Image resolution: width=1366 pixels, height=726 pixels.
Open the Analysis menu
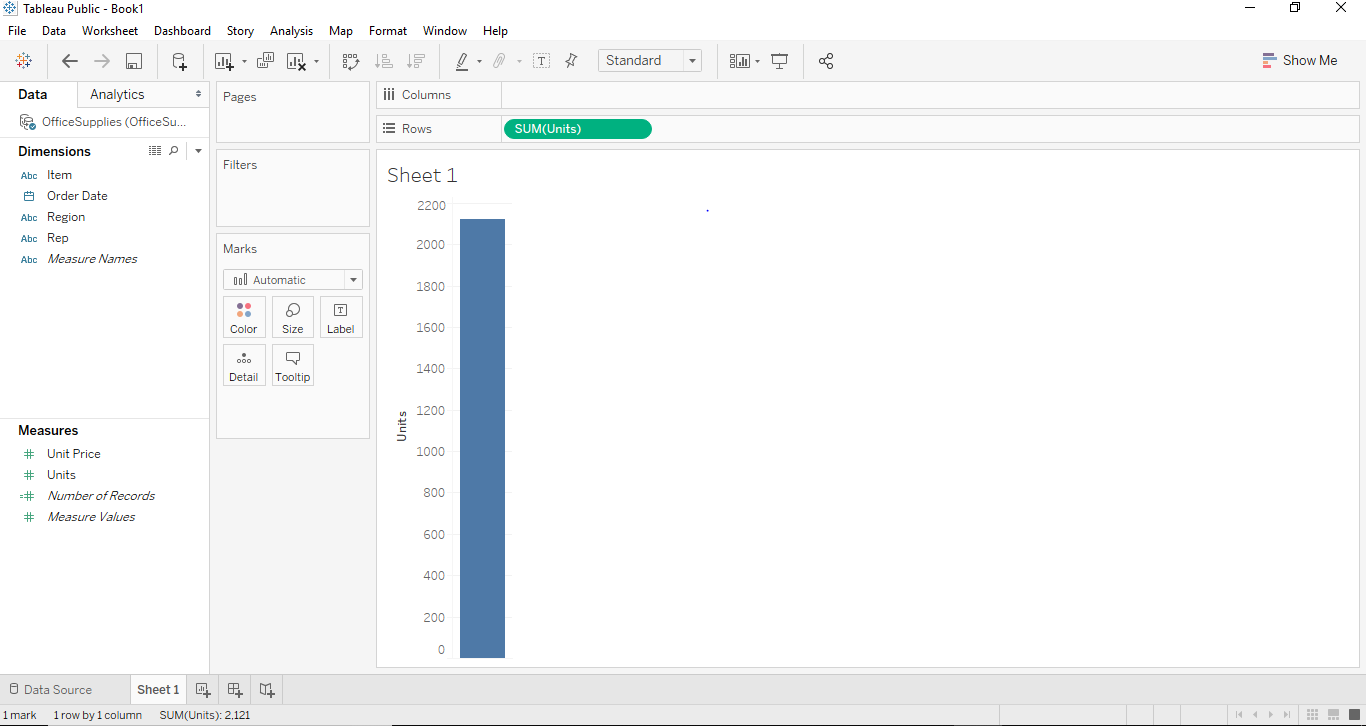pyautogui.click(x=291, y=30)
